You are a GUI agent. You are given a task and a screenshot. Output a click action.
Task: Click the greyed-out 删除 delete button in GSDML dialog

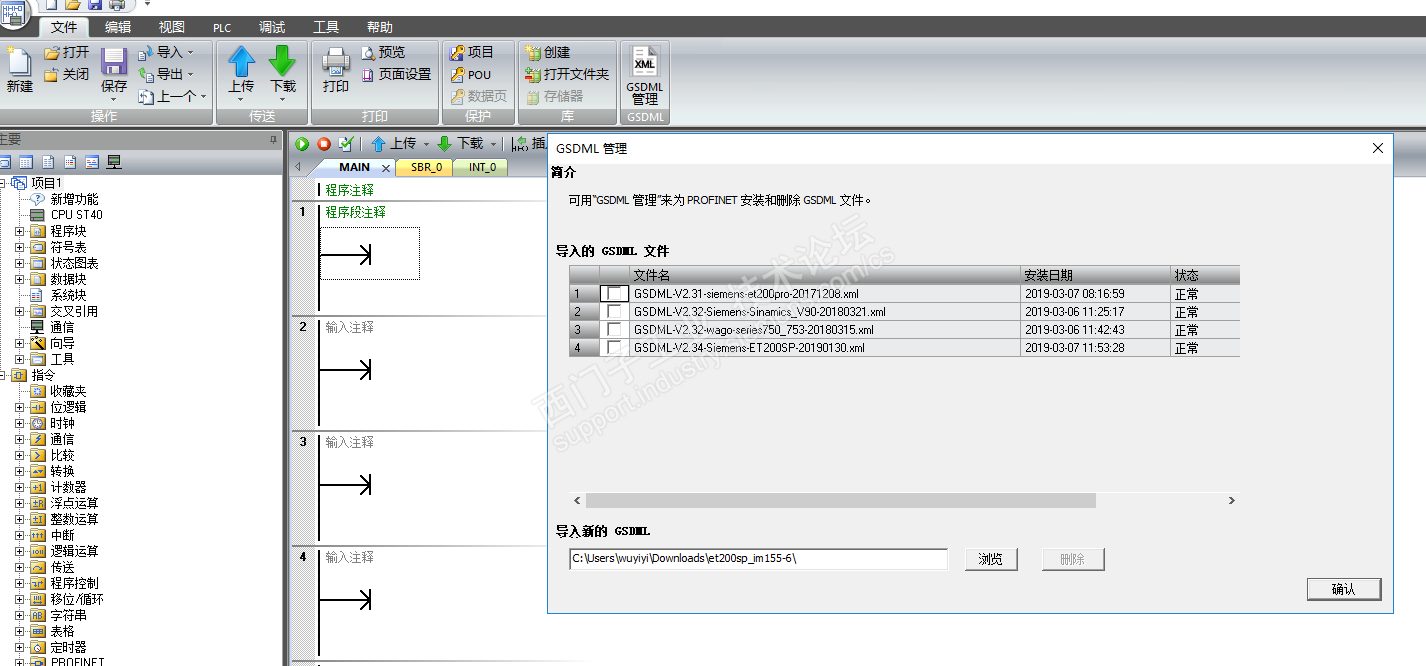tap(1072, 559)
